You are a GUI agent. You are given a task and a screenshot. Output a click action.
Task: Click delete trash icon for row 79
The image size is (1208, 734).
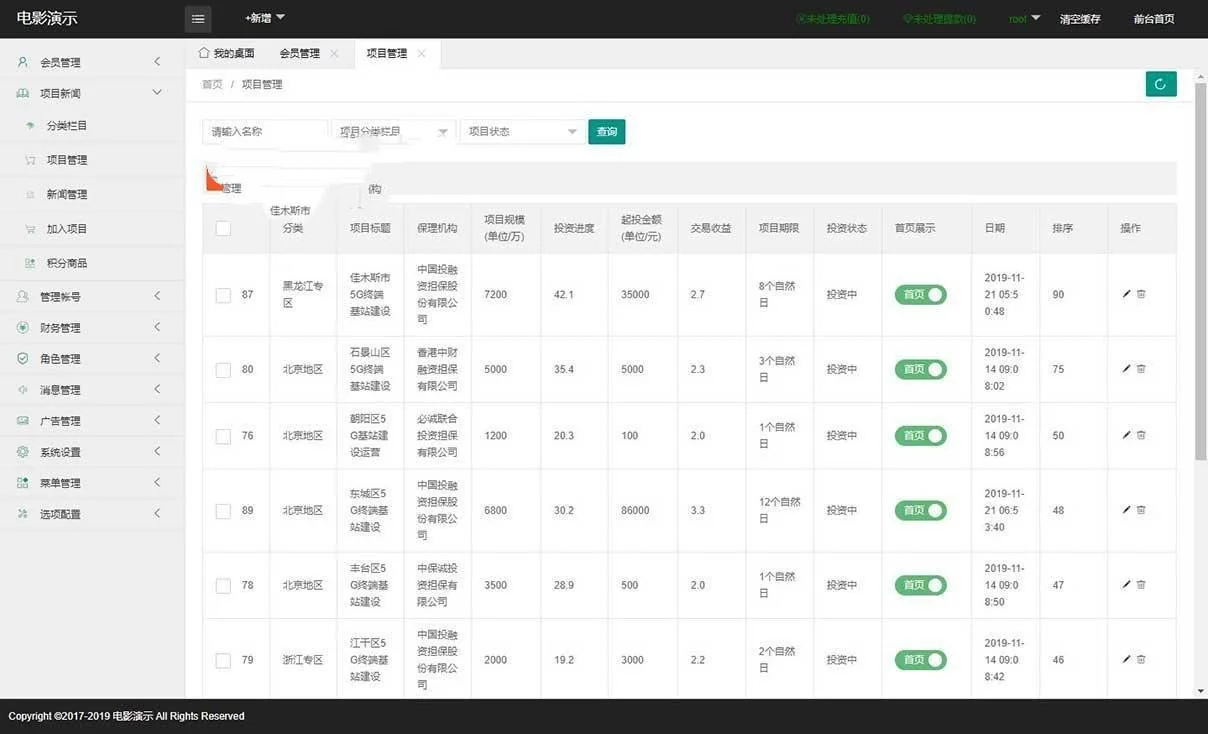click(x=1141, y=660)
